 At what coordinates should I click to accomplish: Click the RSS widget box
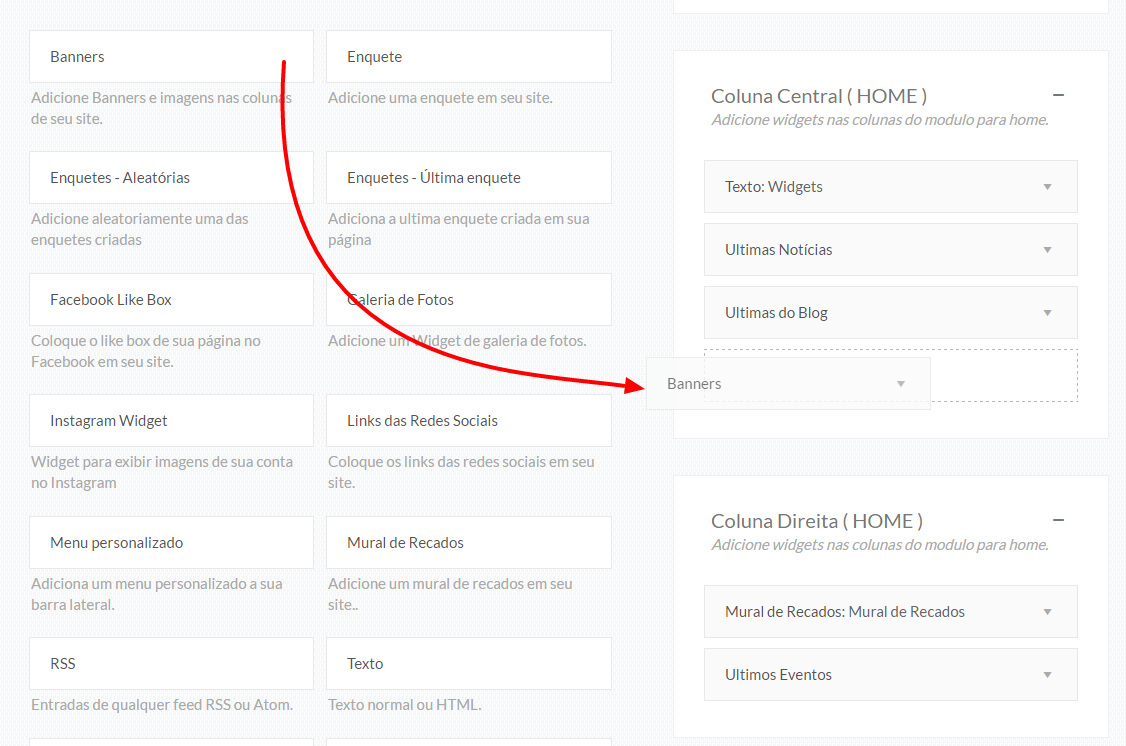pos(171,664)
